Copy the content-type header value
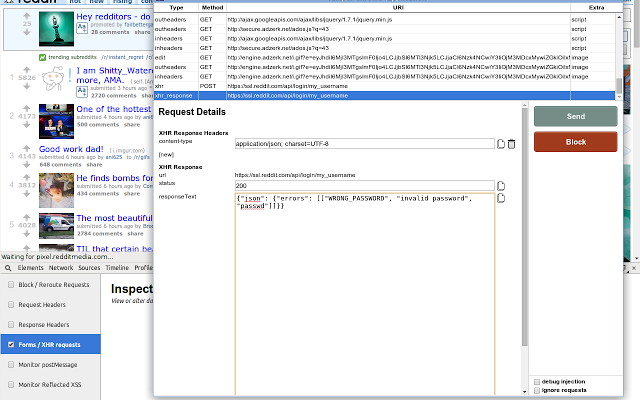The image size is (640, 400). coord(501,144)
